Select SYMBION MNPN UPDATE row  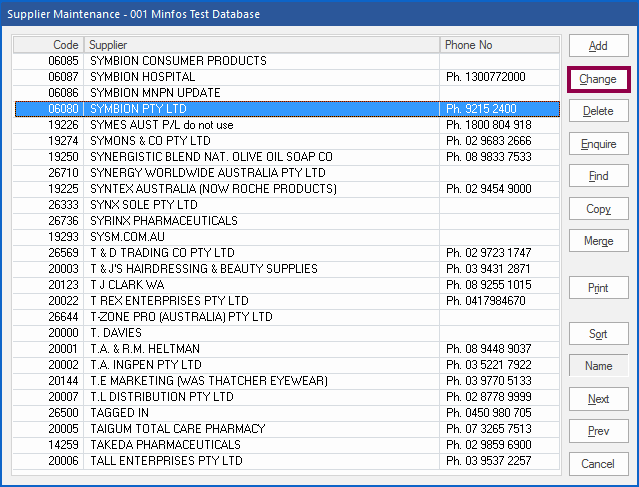[286, 93]
